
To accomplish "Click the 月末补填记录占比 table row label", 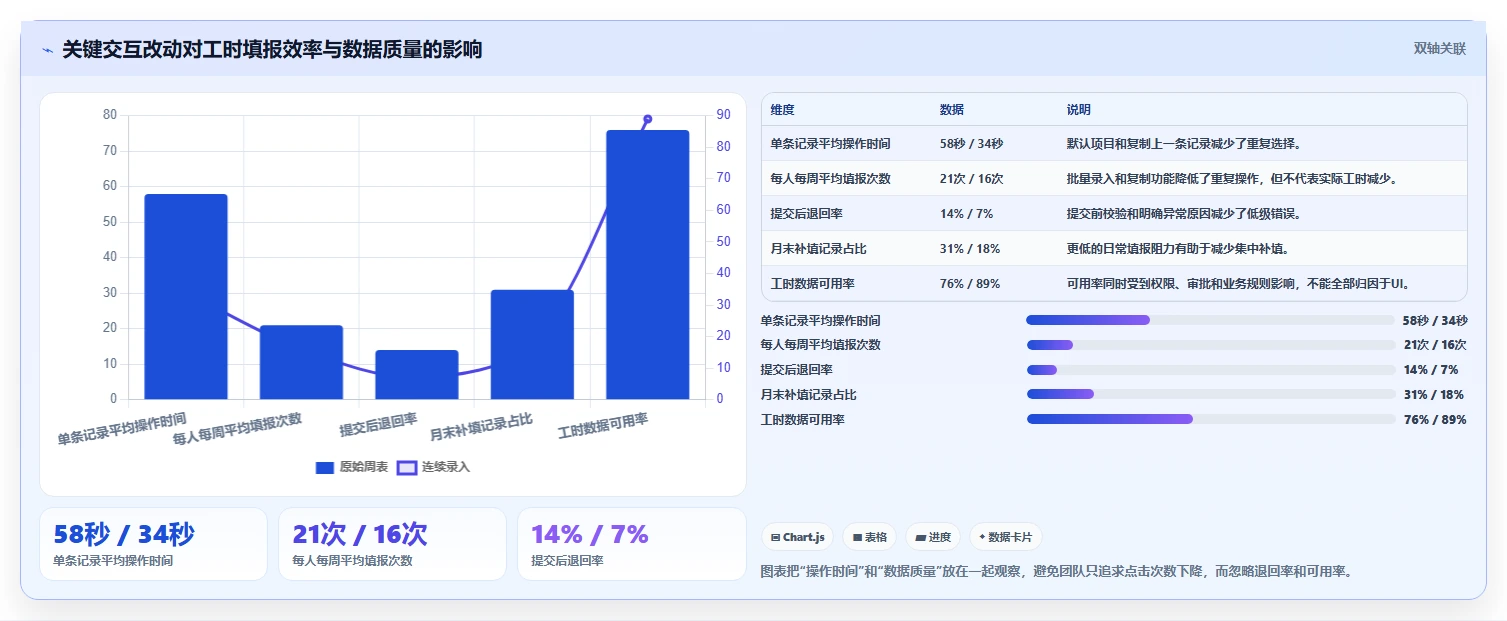I will click(818, 249).
